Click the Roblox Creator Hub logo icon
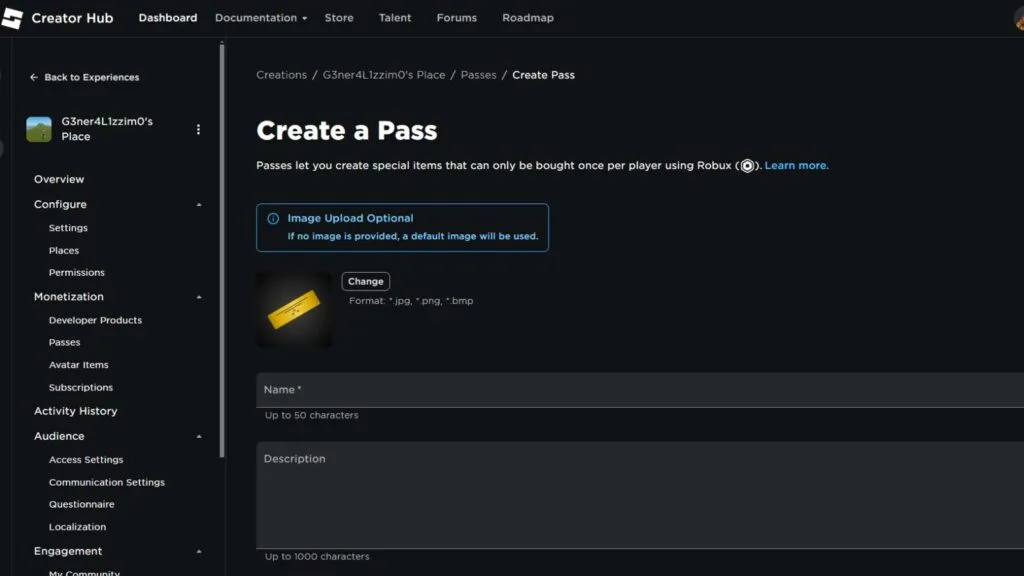This screenshot has width=1024, height=576. click(x=12, y=18)
